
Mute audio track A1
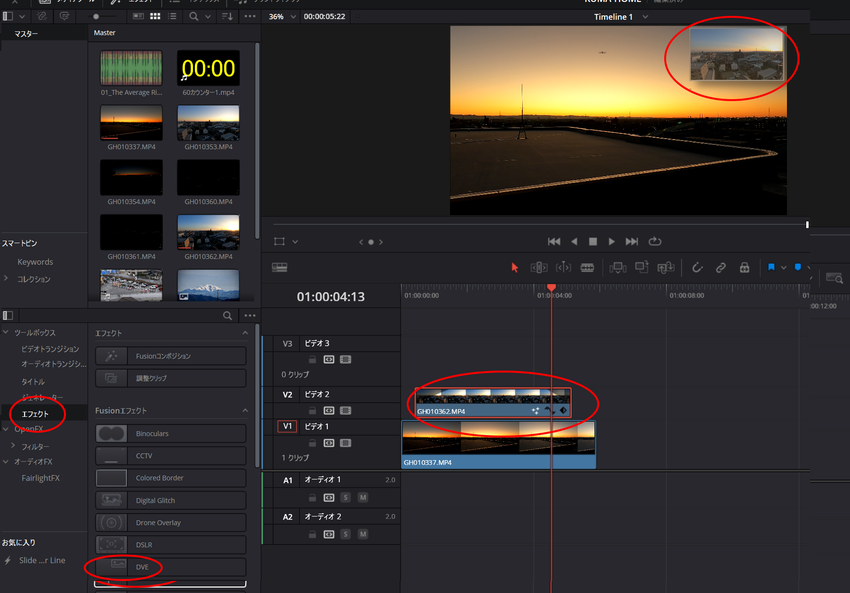point(363,497)
